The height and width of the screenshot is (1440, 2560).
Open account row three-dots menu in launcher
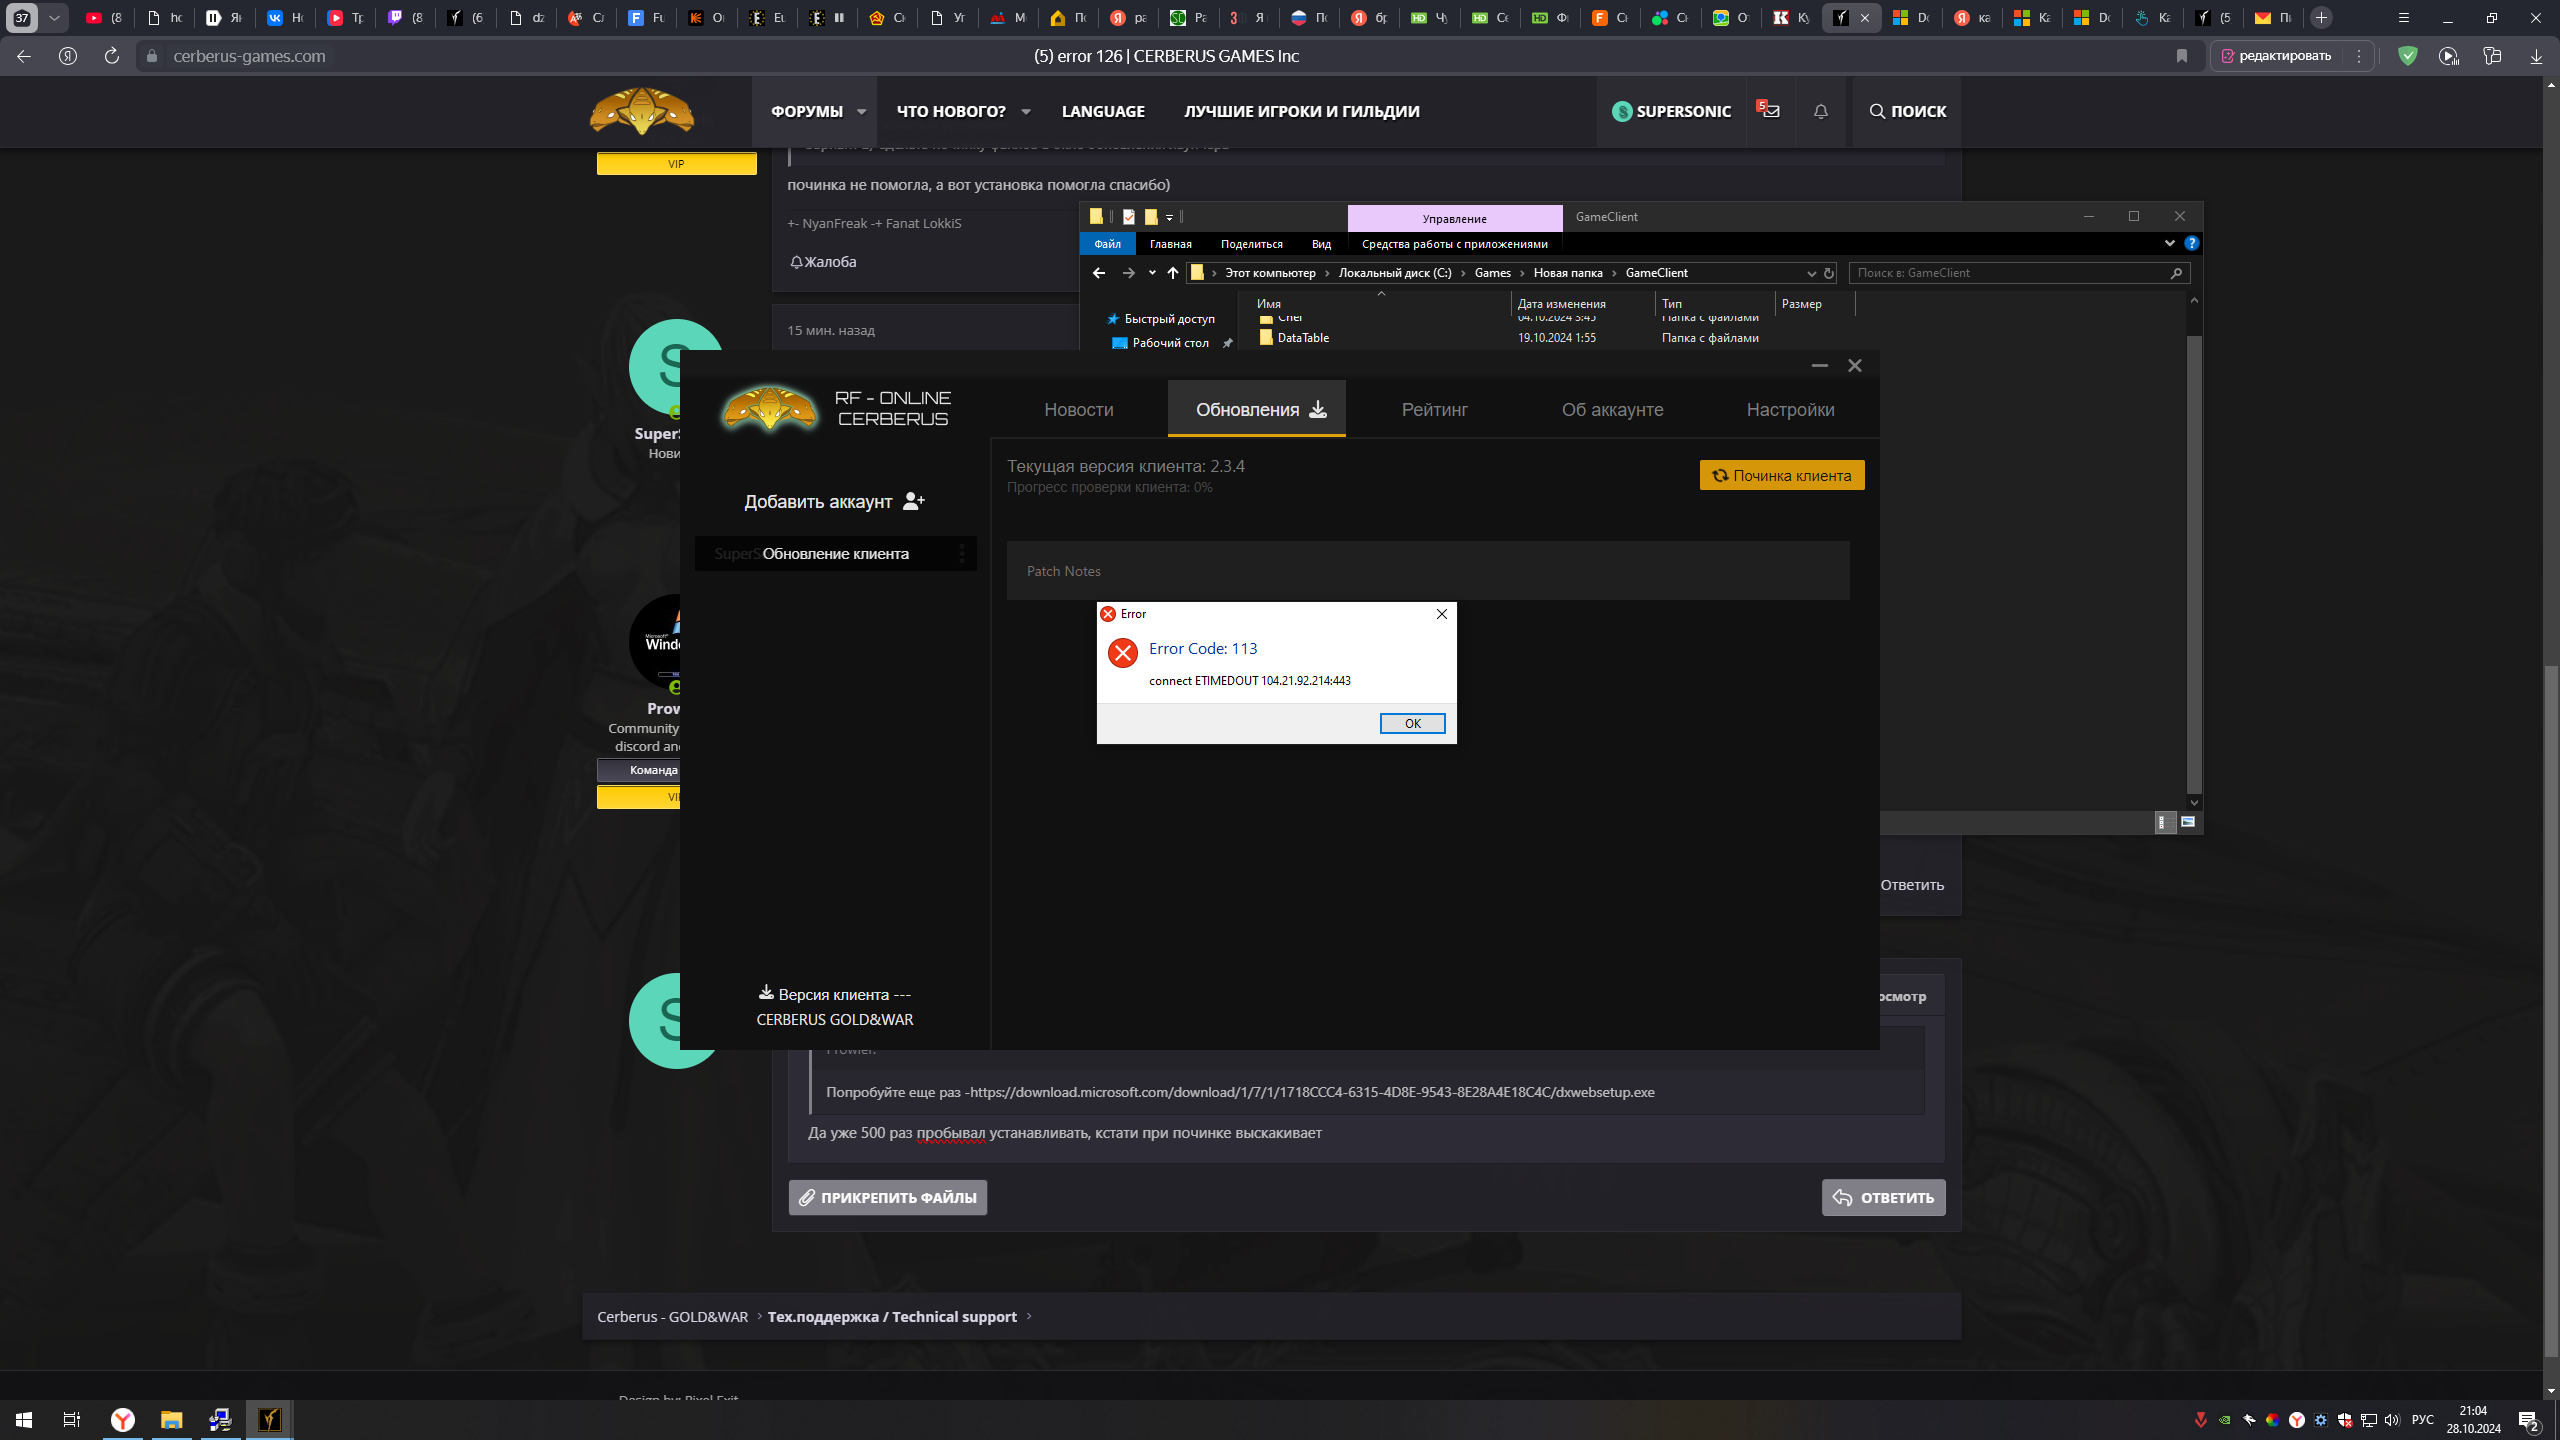click(962, 553)
